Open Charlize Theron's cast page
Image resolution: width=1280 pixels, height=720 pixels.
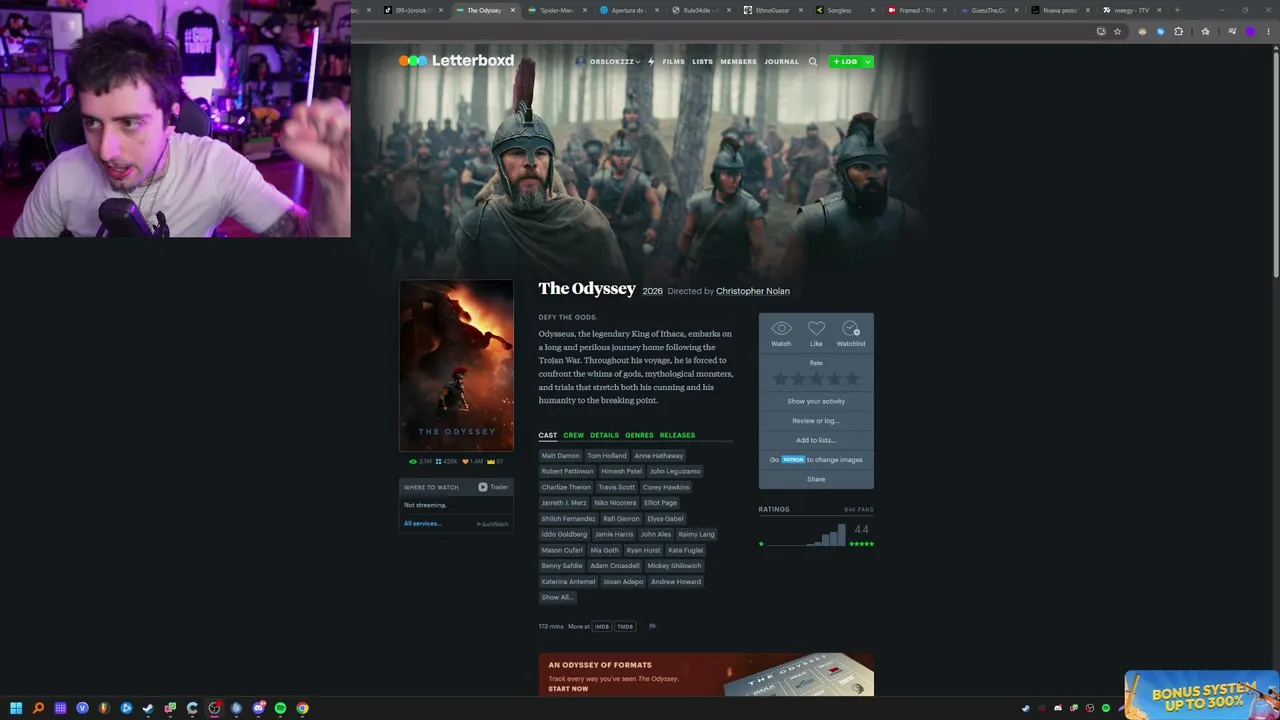(x=566, y=487)
